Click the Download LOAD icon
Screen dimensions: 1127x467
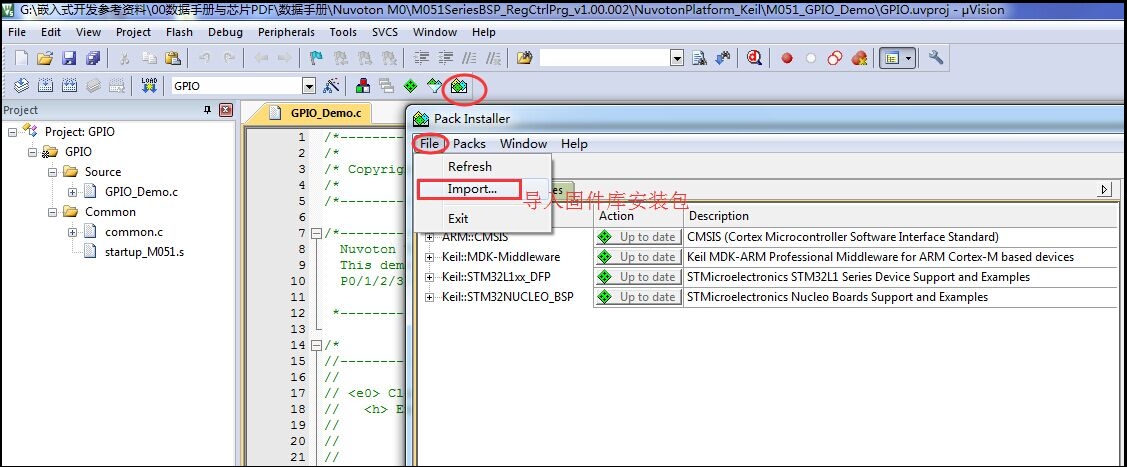(x=150, y=85)
